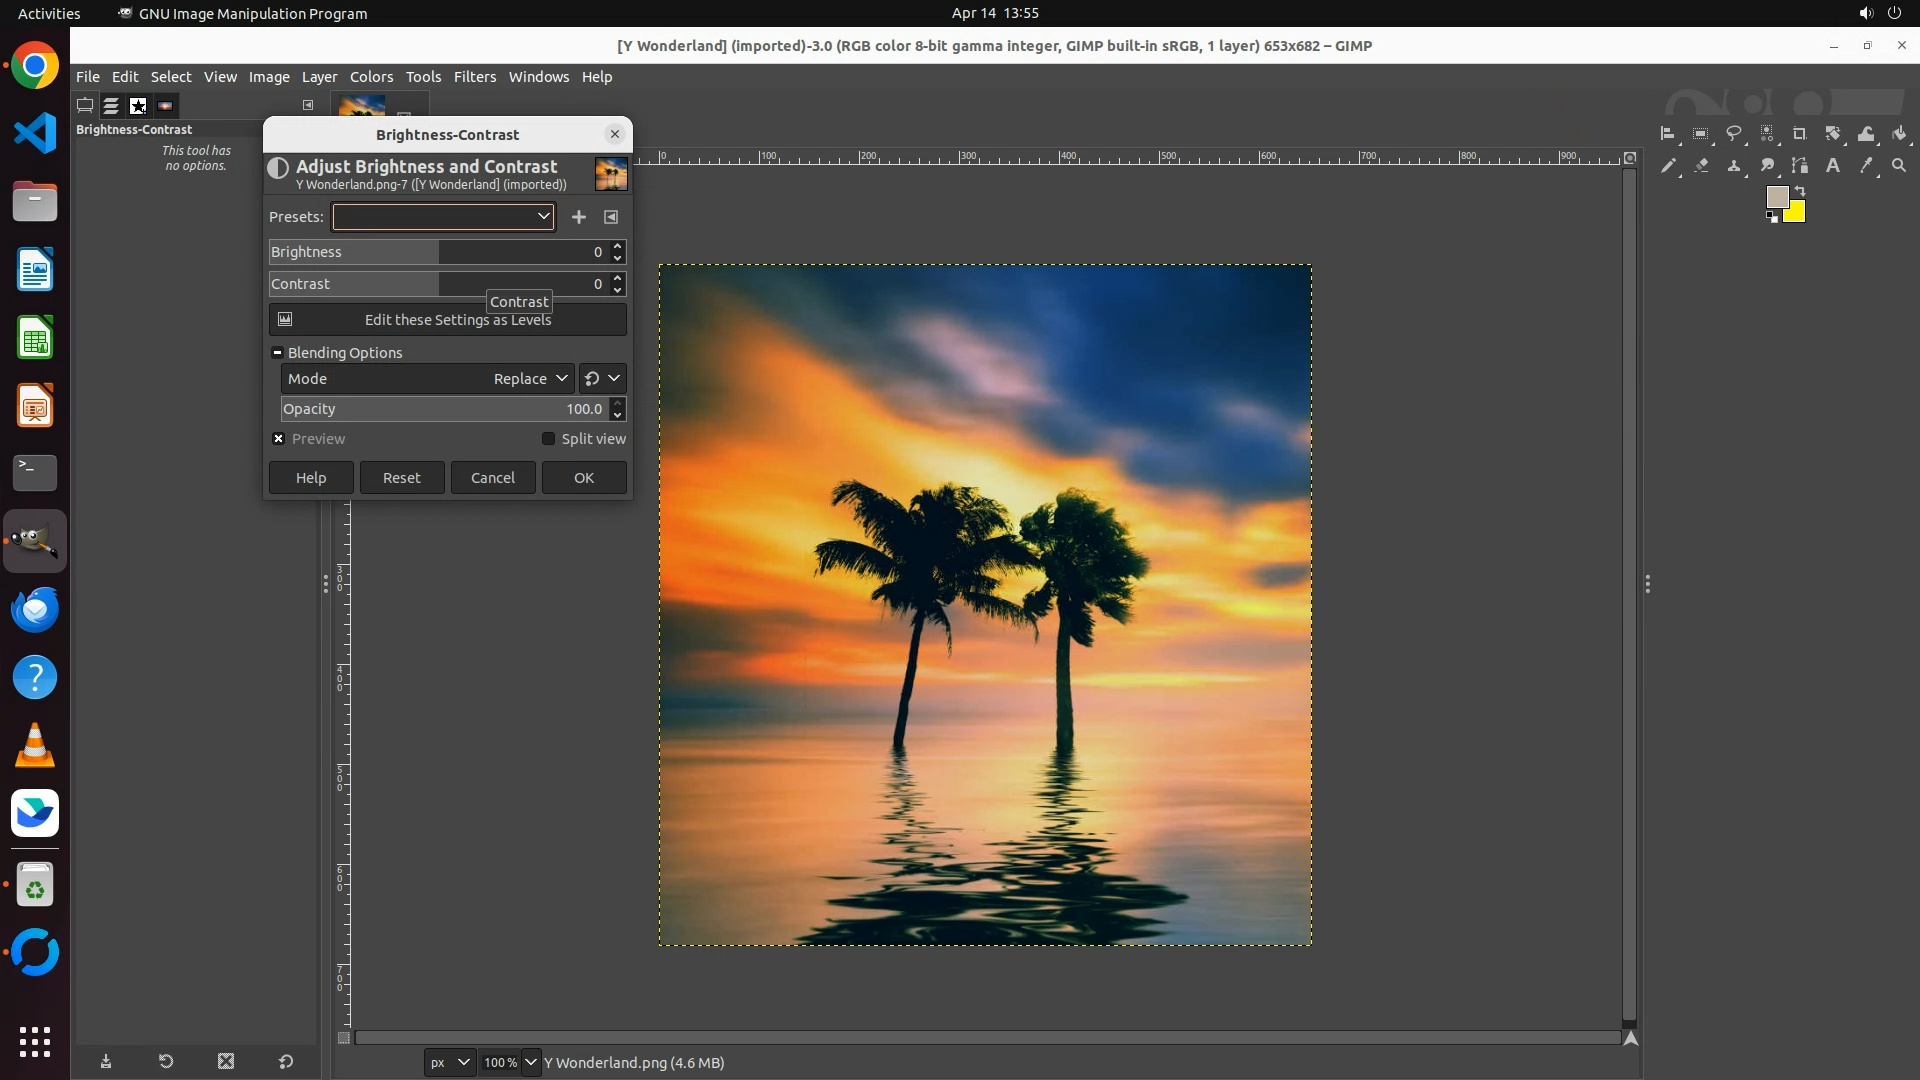This screenshot has width=1920, height=1080.
Task: Collapse the Blending Options section
Action: pyautogui.click(x=277, y=353)
